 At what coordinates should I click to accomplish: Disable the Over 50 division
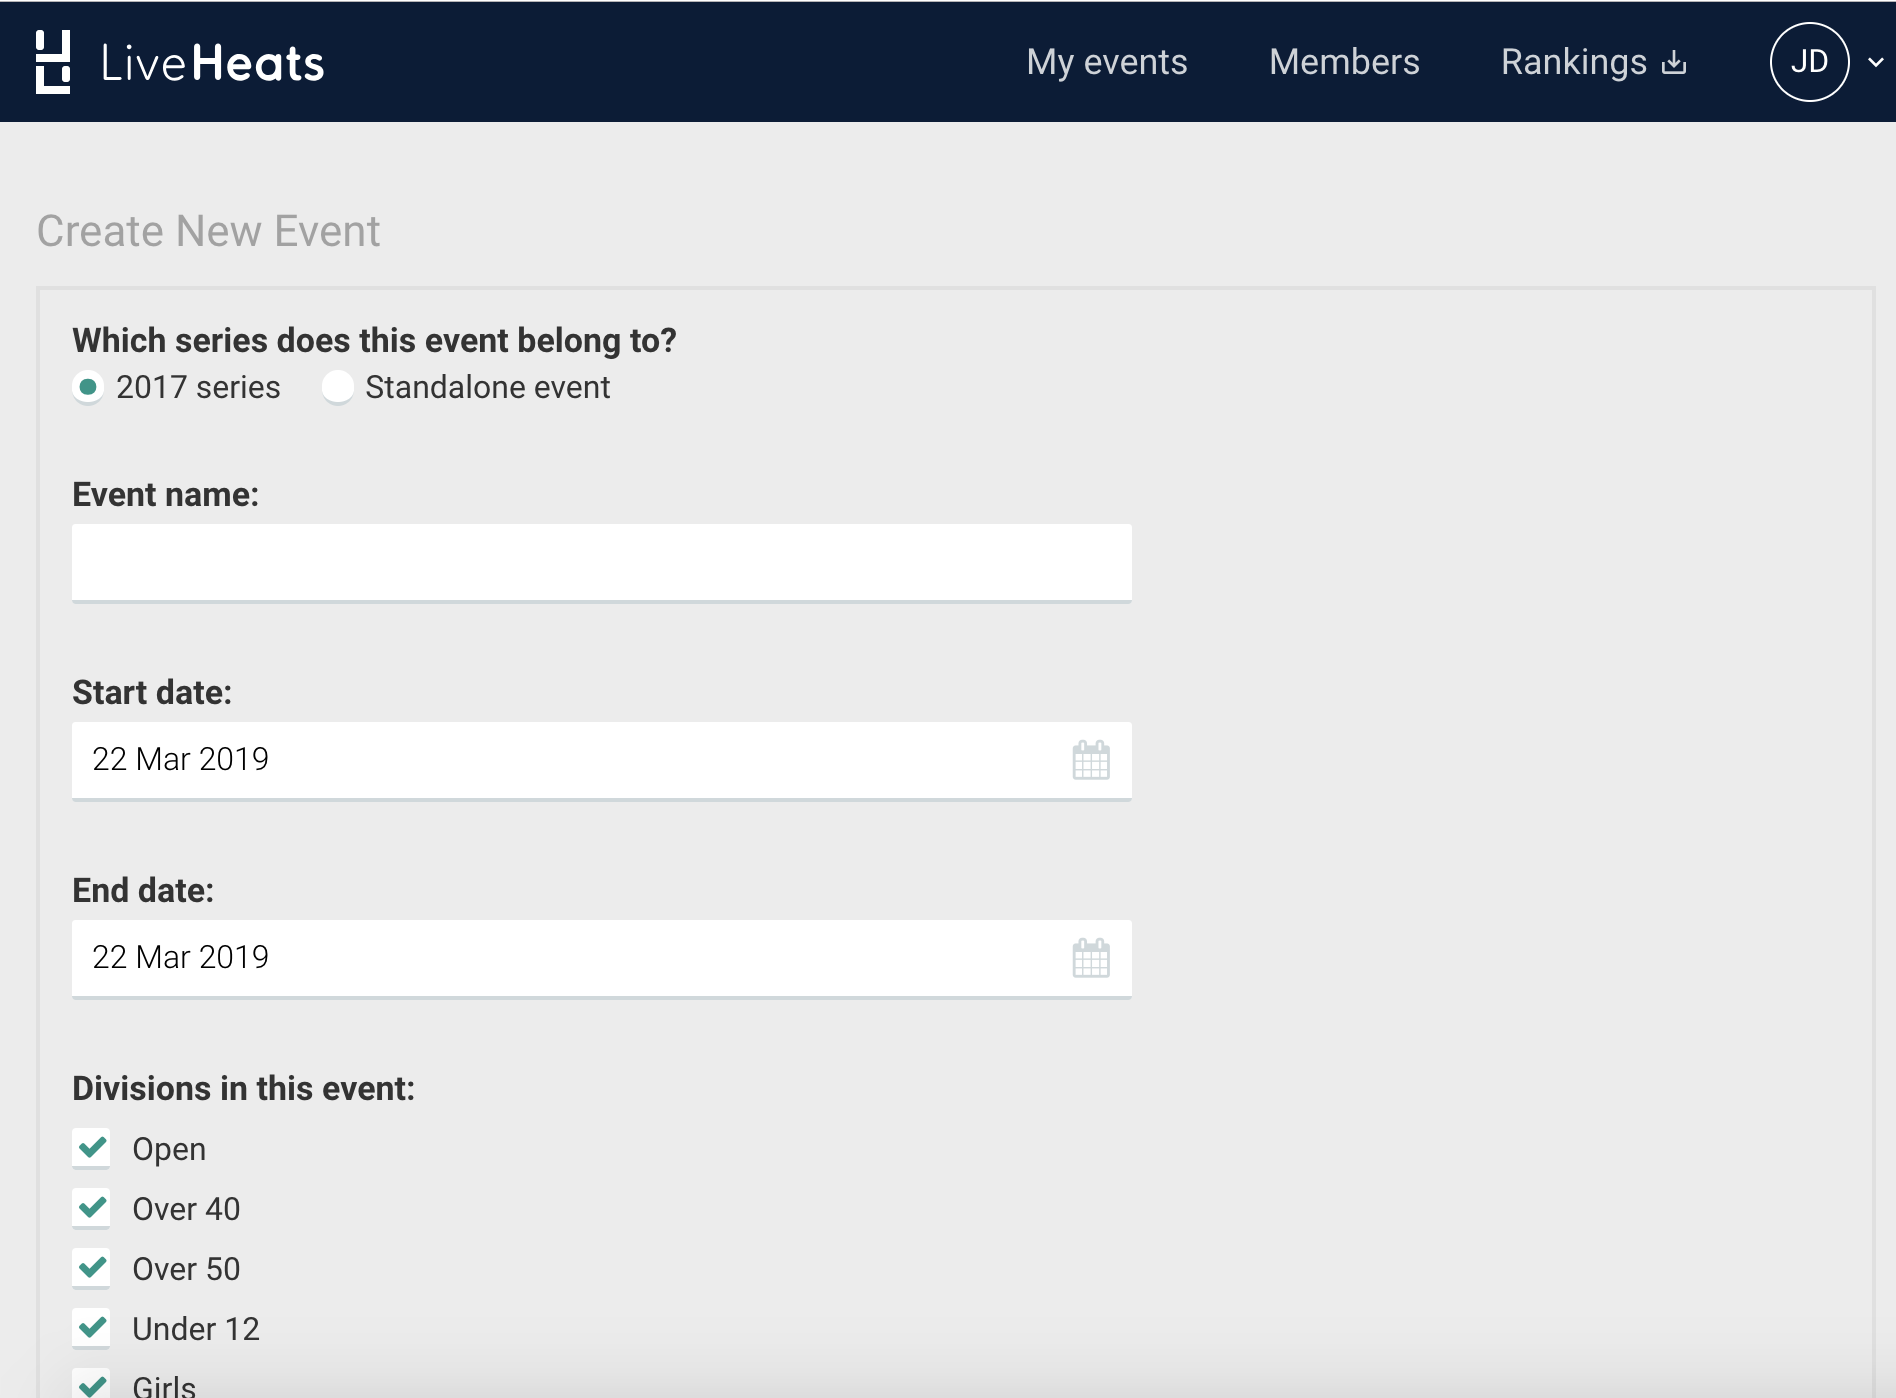coord(91,1268)
